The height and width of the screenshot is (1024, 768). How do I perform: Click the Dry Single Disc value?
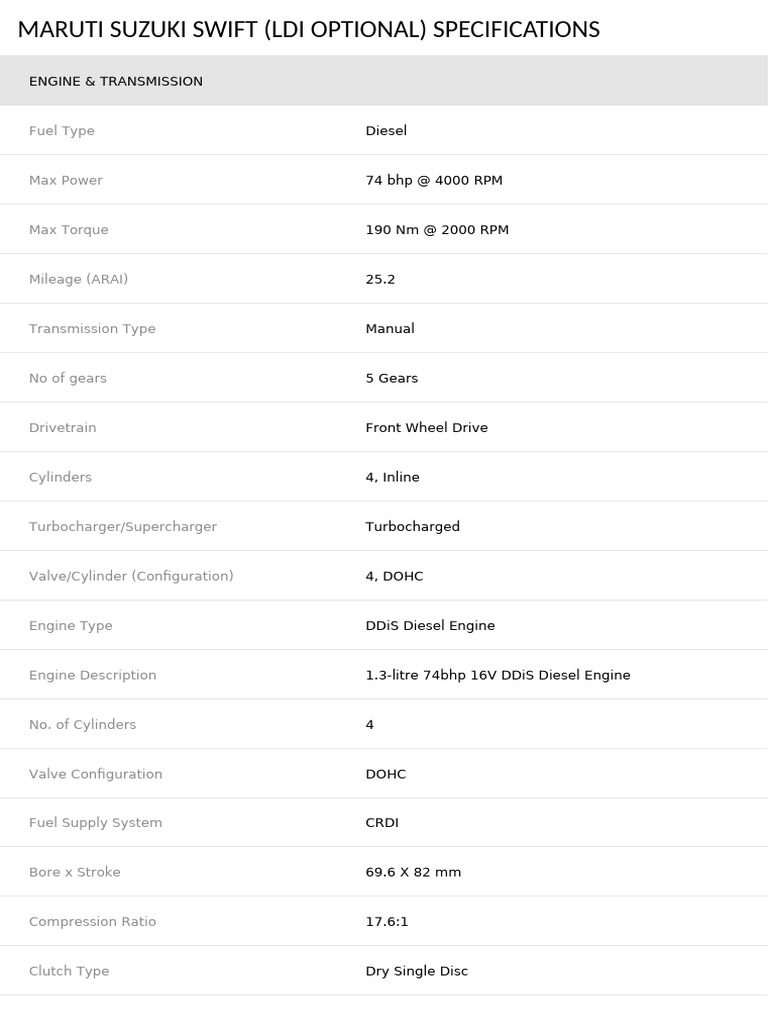(x=417, y=971)
